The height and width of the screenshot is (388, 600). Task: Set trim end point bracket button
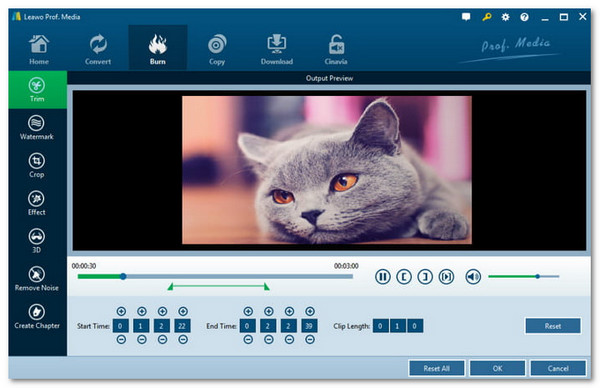click(425, 276)
